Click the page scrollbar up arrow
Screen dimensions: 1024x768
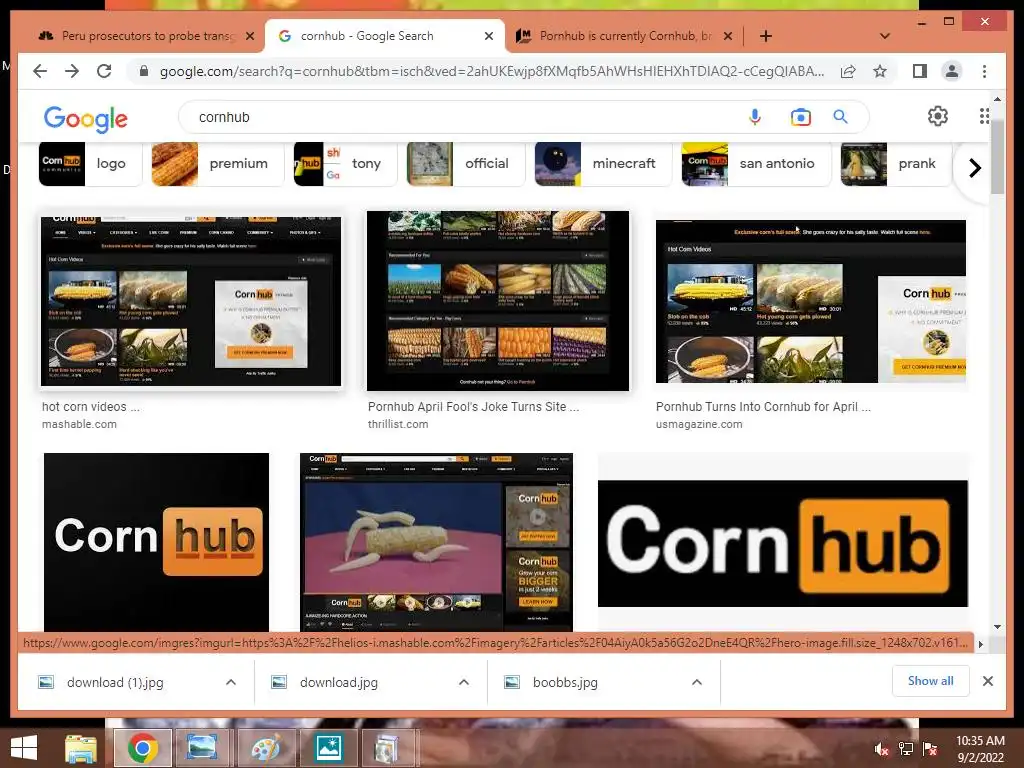[x=997, y=99]
